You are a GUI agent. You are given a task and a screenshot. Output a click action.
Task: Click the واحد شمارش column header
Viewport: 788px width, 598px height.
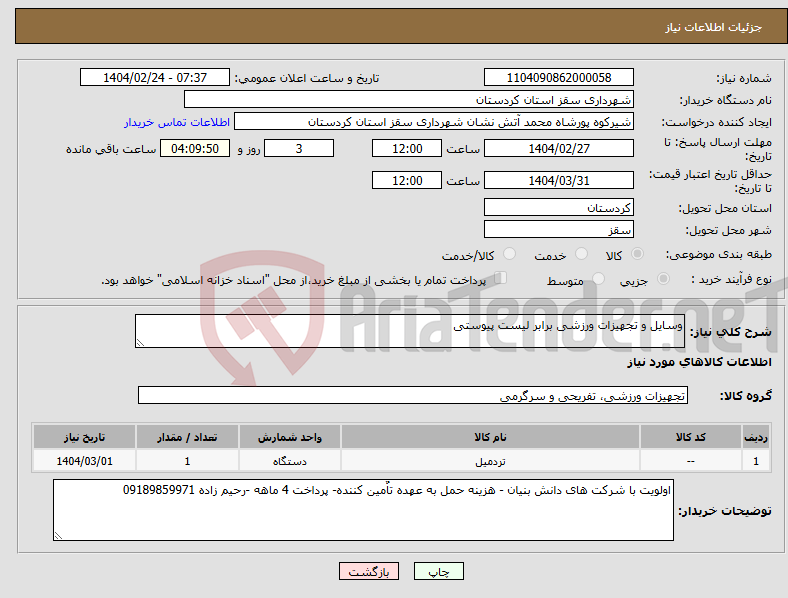click(290, 437)
